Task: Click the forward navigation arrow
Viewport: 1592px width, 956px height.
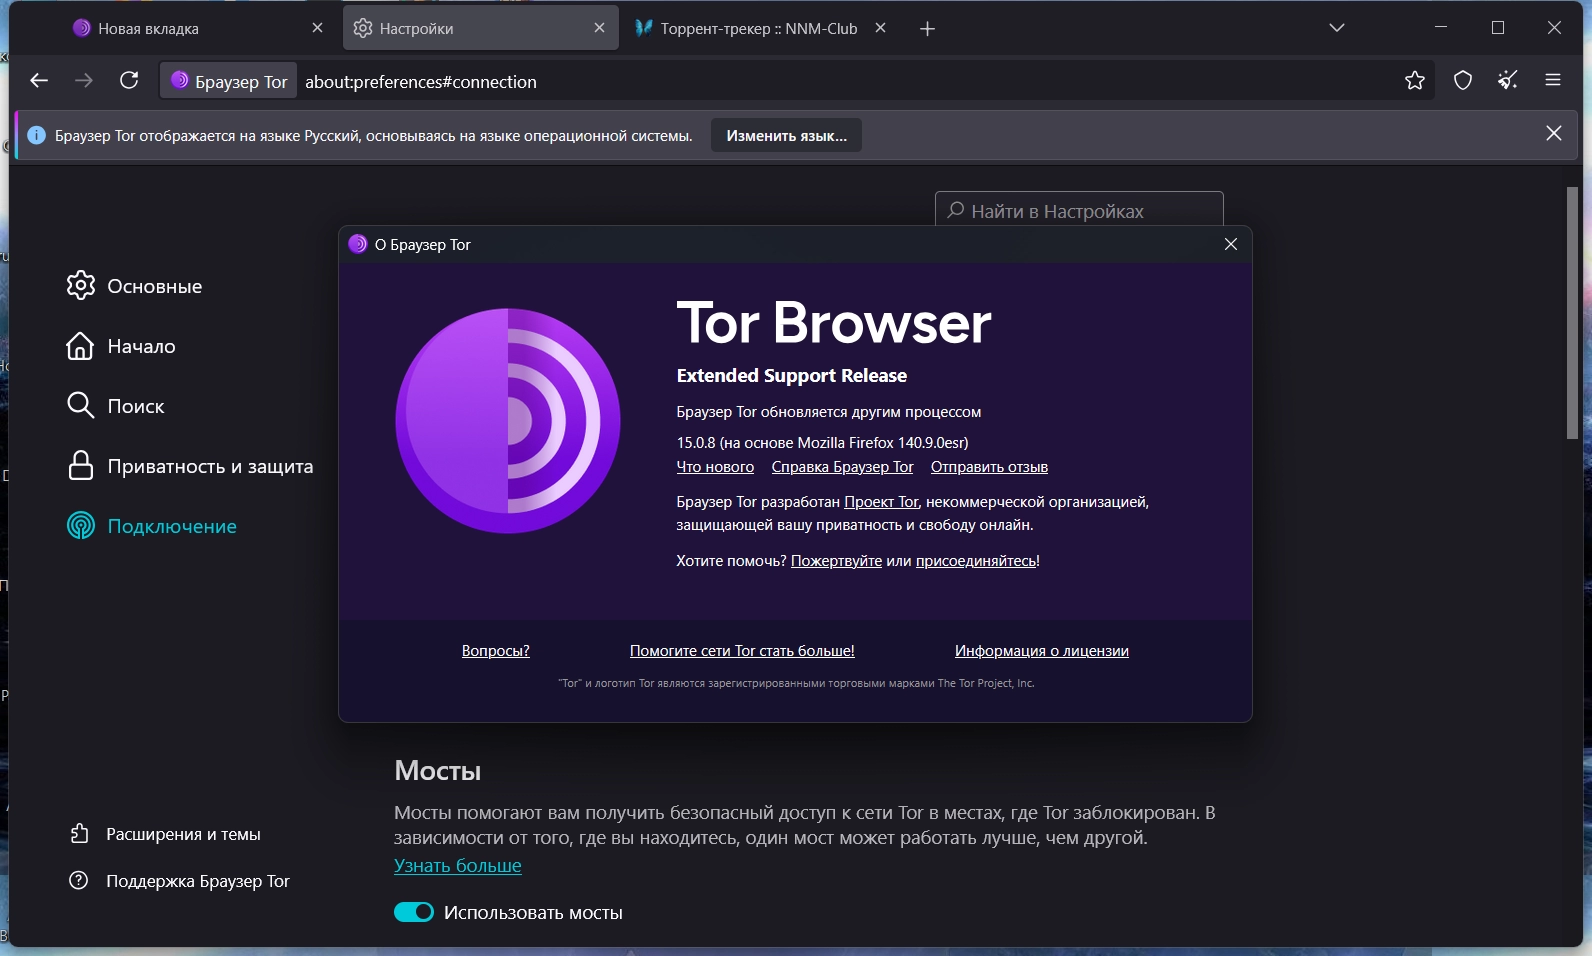Action: (84, 81)
